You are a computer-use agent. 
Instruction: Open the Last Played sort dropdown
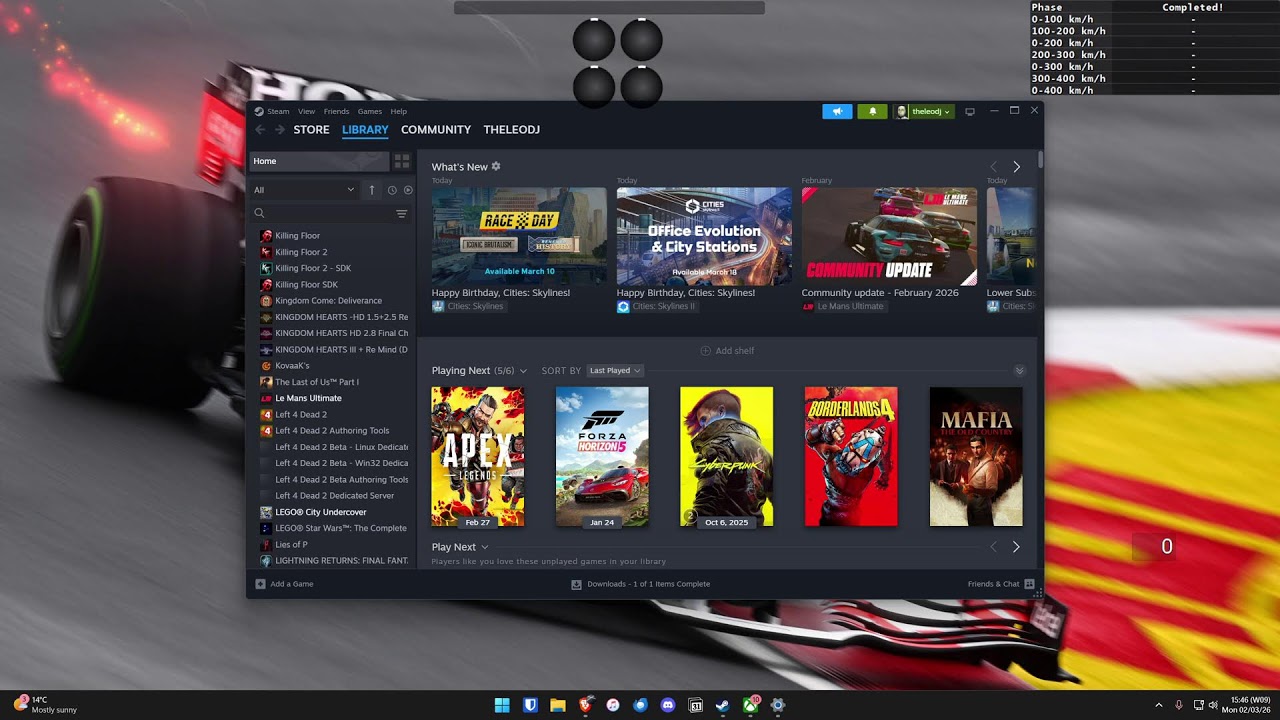pyautogui.click(x=615, y=371)
